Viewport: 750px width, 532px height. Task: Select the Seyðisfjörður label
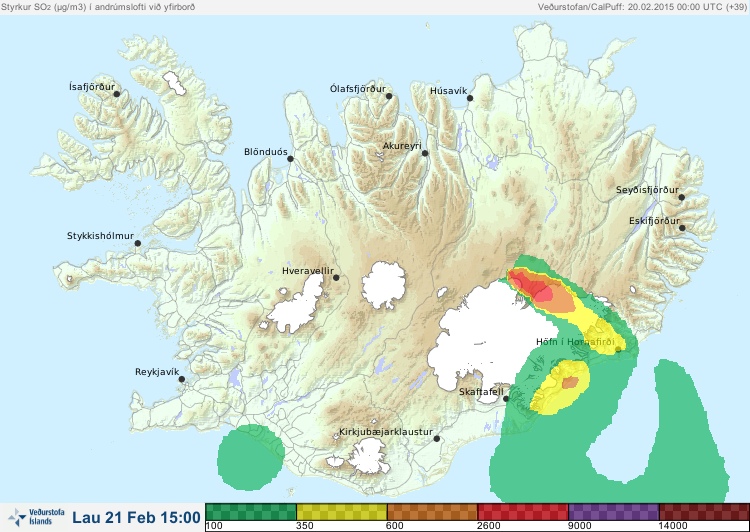pos(647,190)
